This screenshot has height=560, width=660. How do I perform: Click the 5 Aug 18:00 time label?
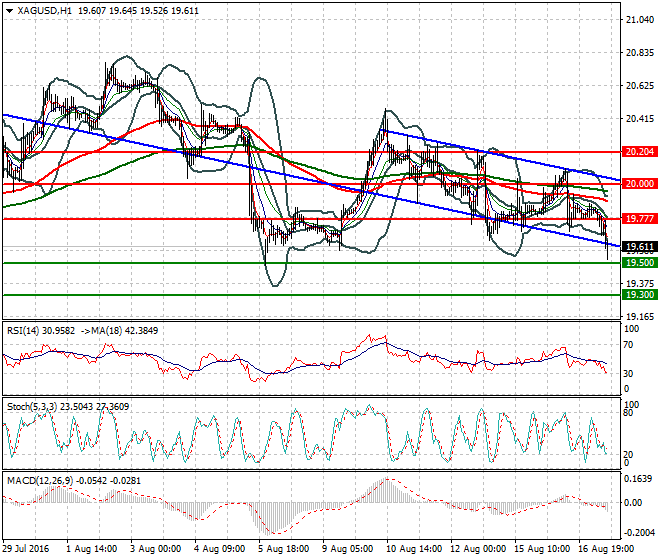click(x=283, y=549)
